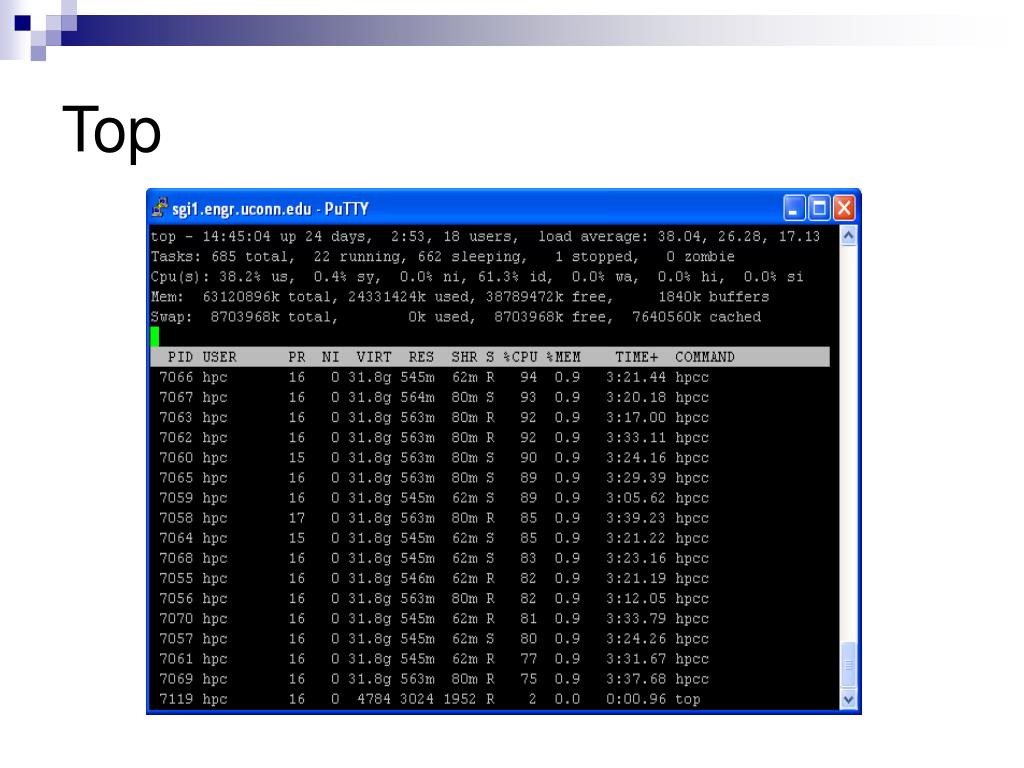The width and height of the screenshot is (1024, 768).
Task: Click the scrollbar thumb in PuTTY
Action: click(848, 665)
